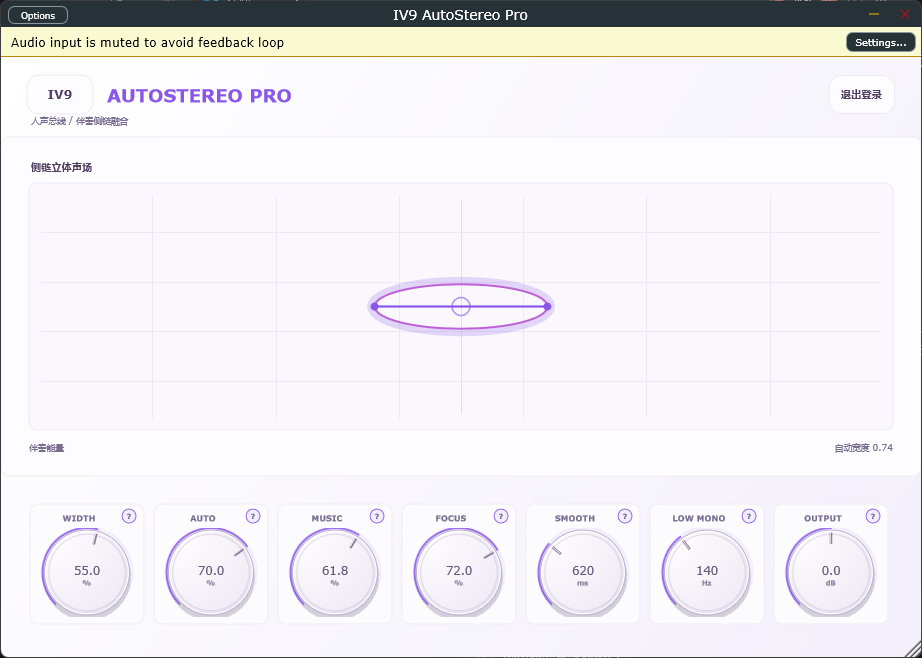Click the WIDTH knob at 55.0 %
The height and width of the screenshot is (658, 922).
(87, 573)
